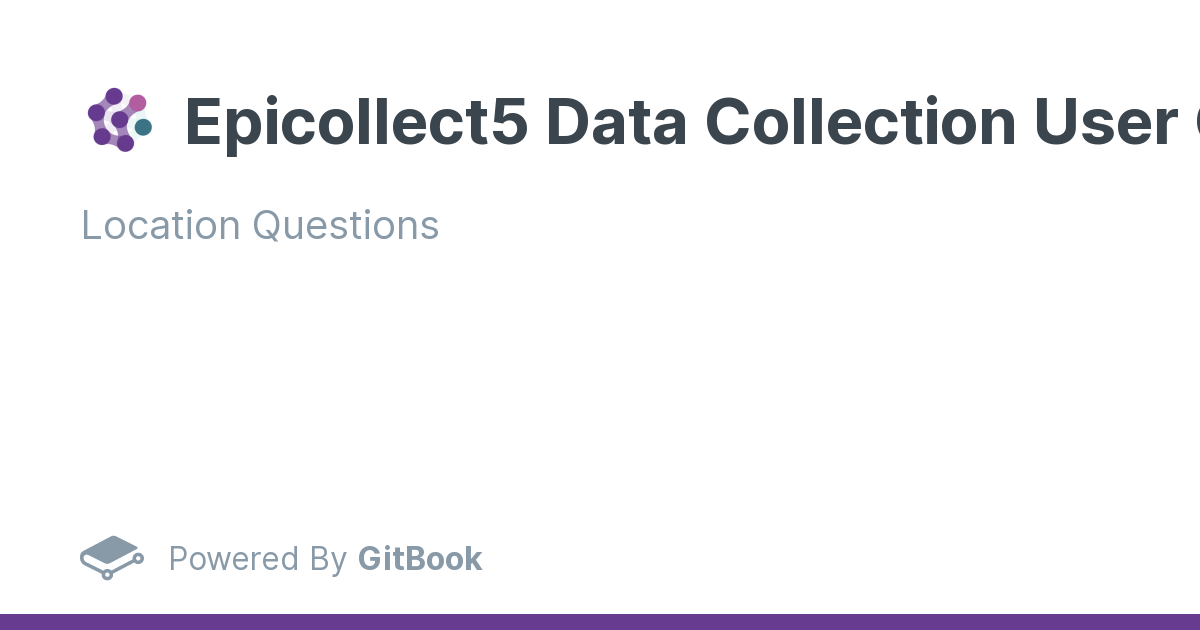Select the word "Epicollect5" in the title
Screen dimensions: 1200x630
356,122
